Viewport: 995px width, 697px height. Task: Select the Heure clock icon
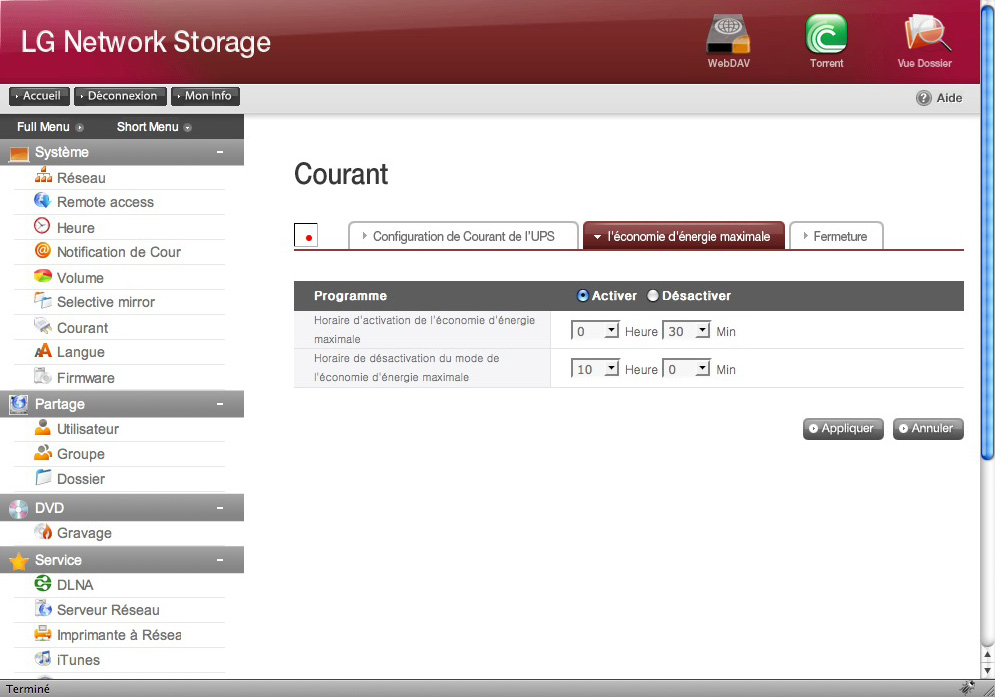tap(42, 227)
